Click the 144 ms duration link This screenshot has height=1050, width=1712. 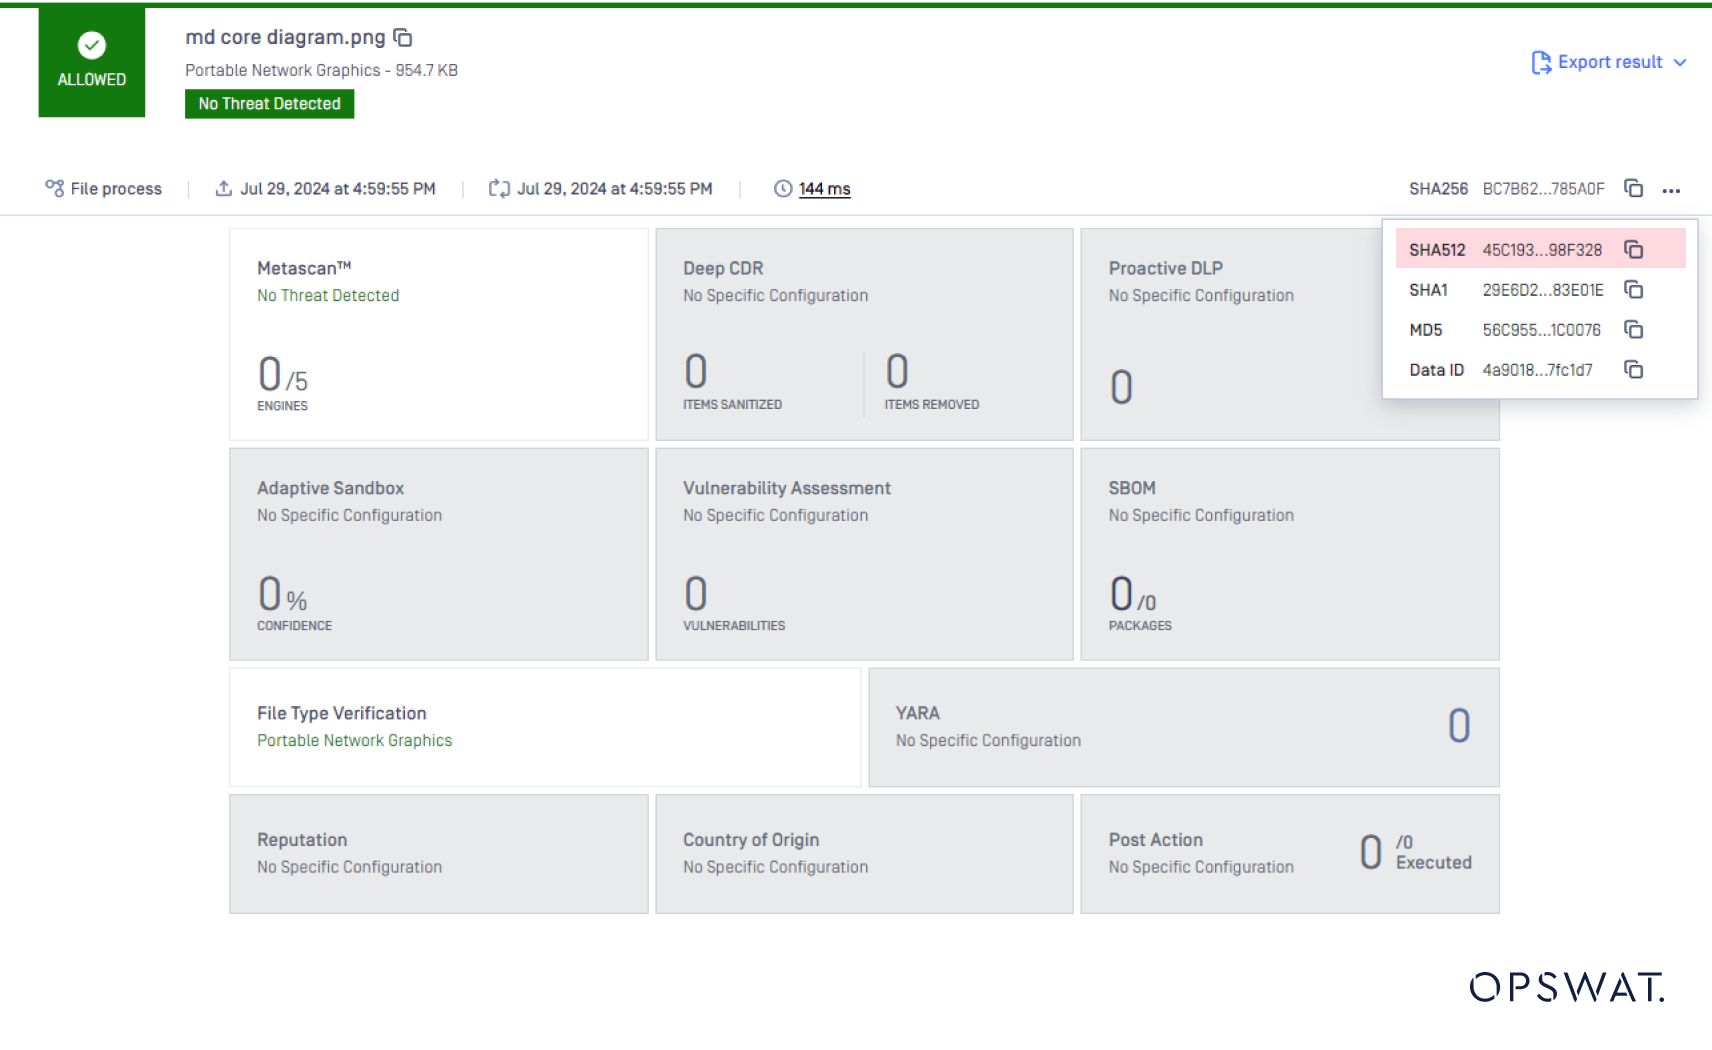(x=824, y=189)
